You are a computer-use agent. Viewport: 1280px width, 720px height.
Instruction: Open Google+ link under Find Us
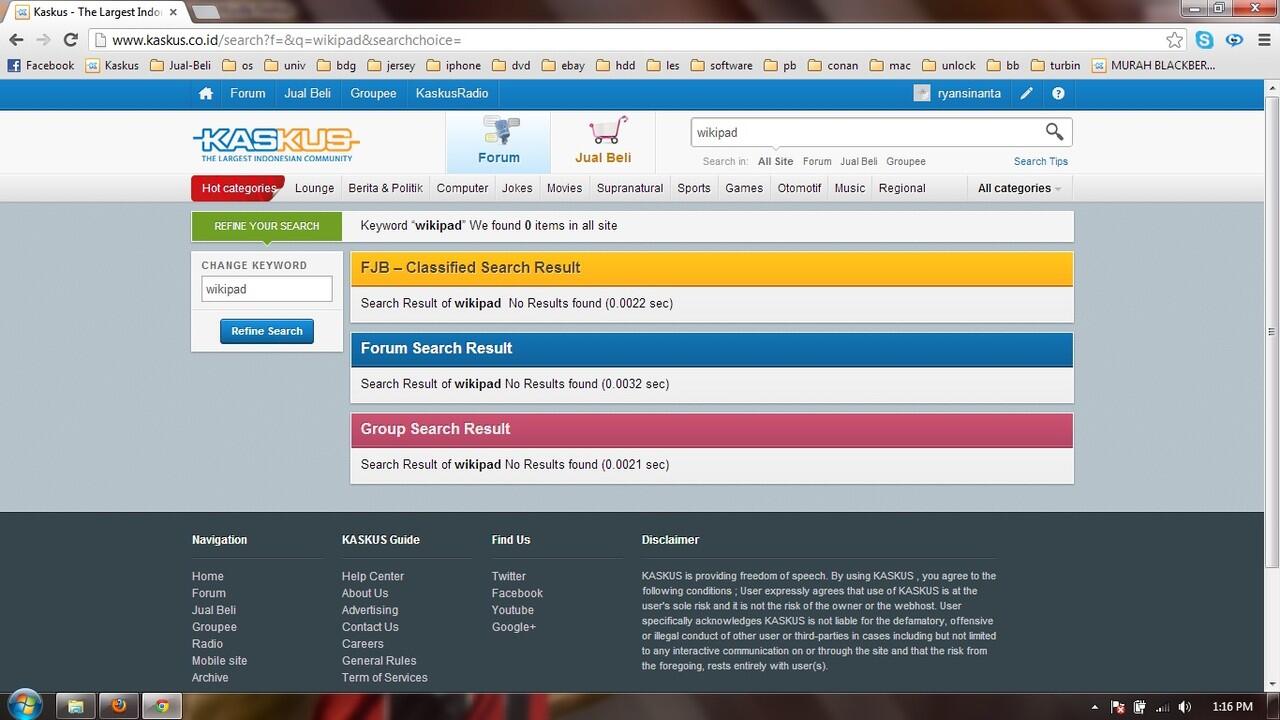[514, 627]
